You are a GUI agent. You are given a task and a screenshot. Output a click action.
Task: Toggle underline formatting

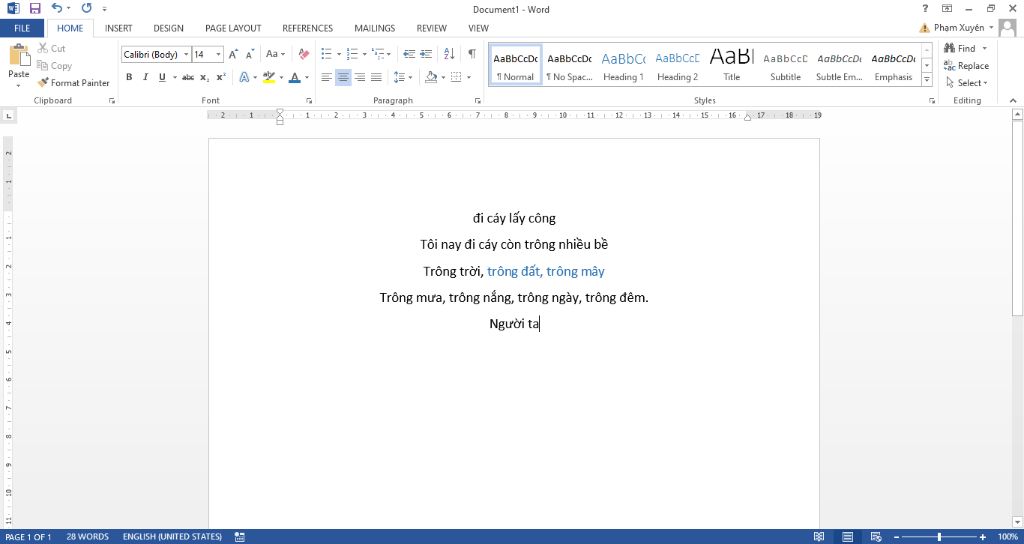tap(162, 77)
